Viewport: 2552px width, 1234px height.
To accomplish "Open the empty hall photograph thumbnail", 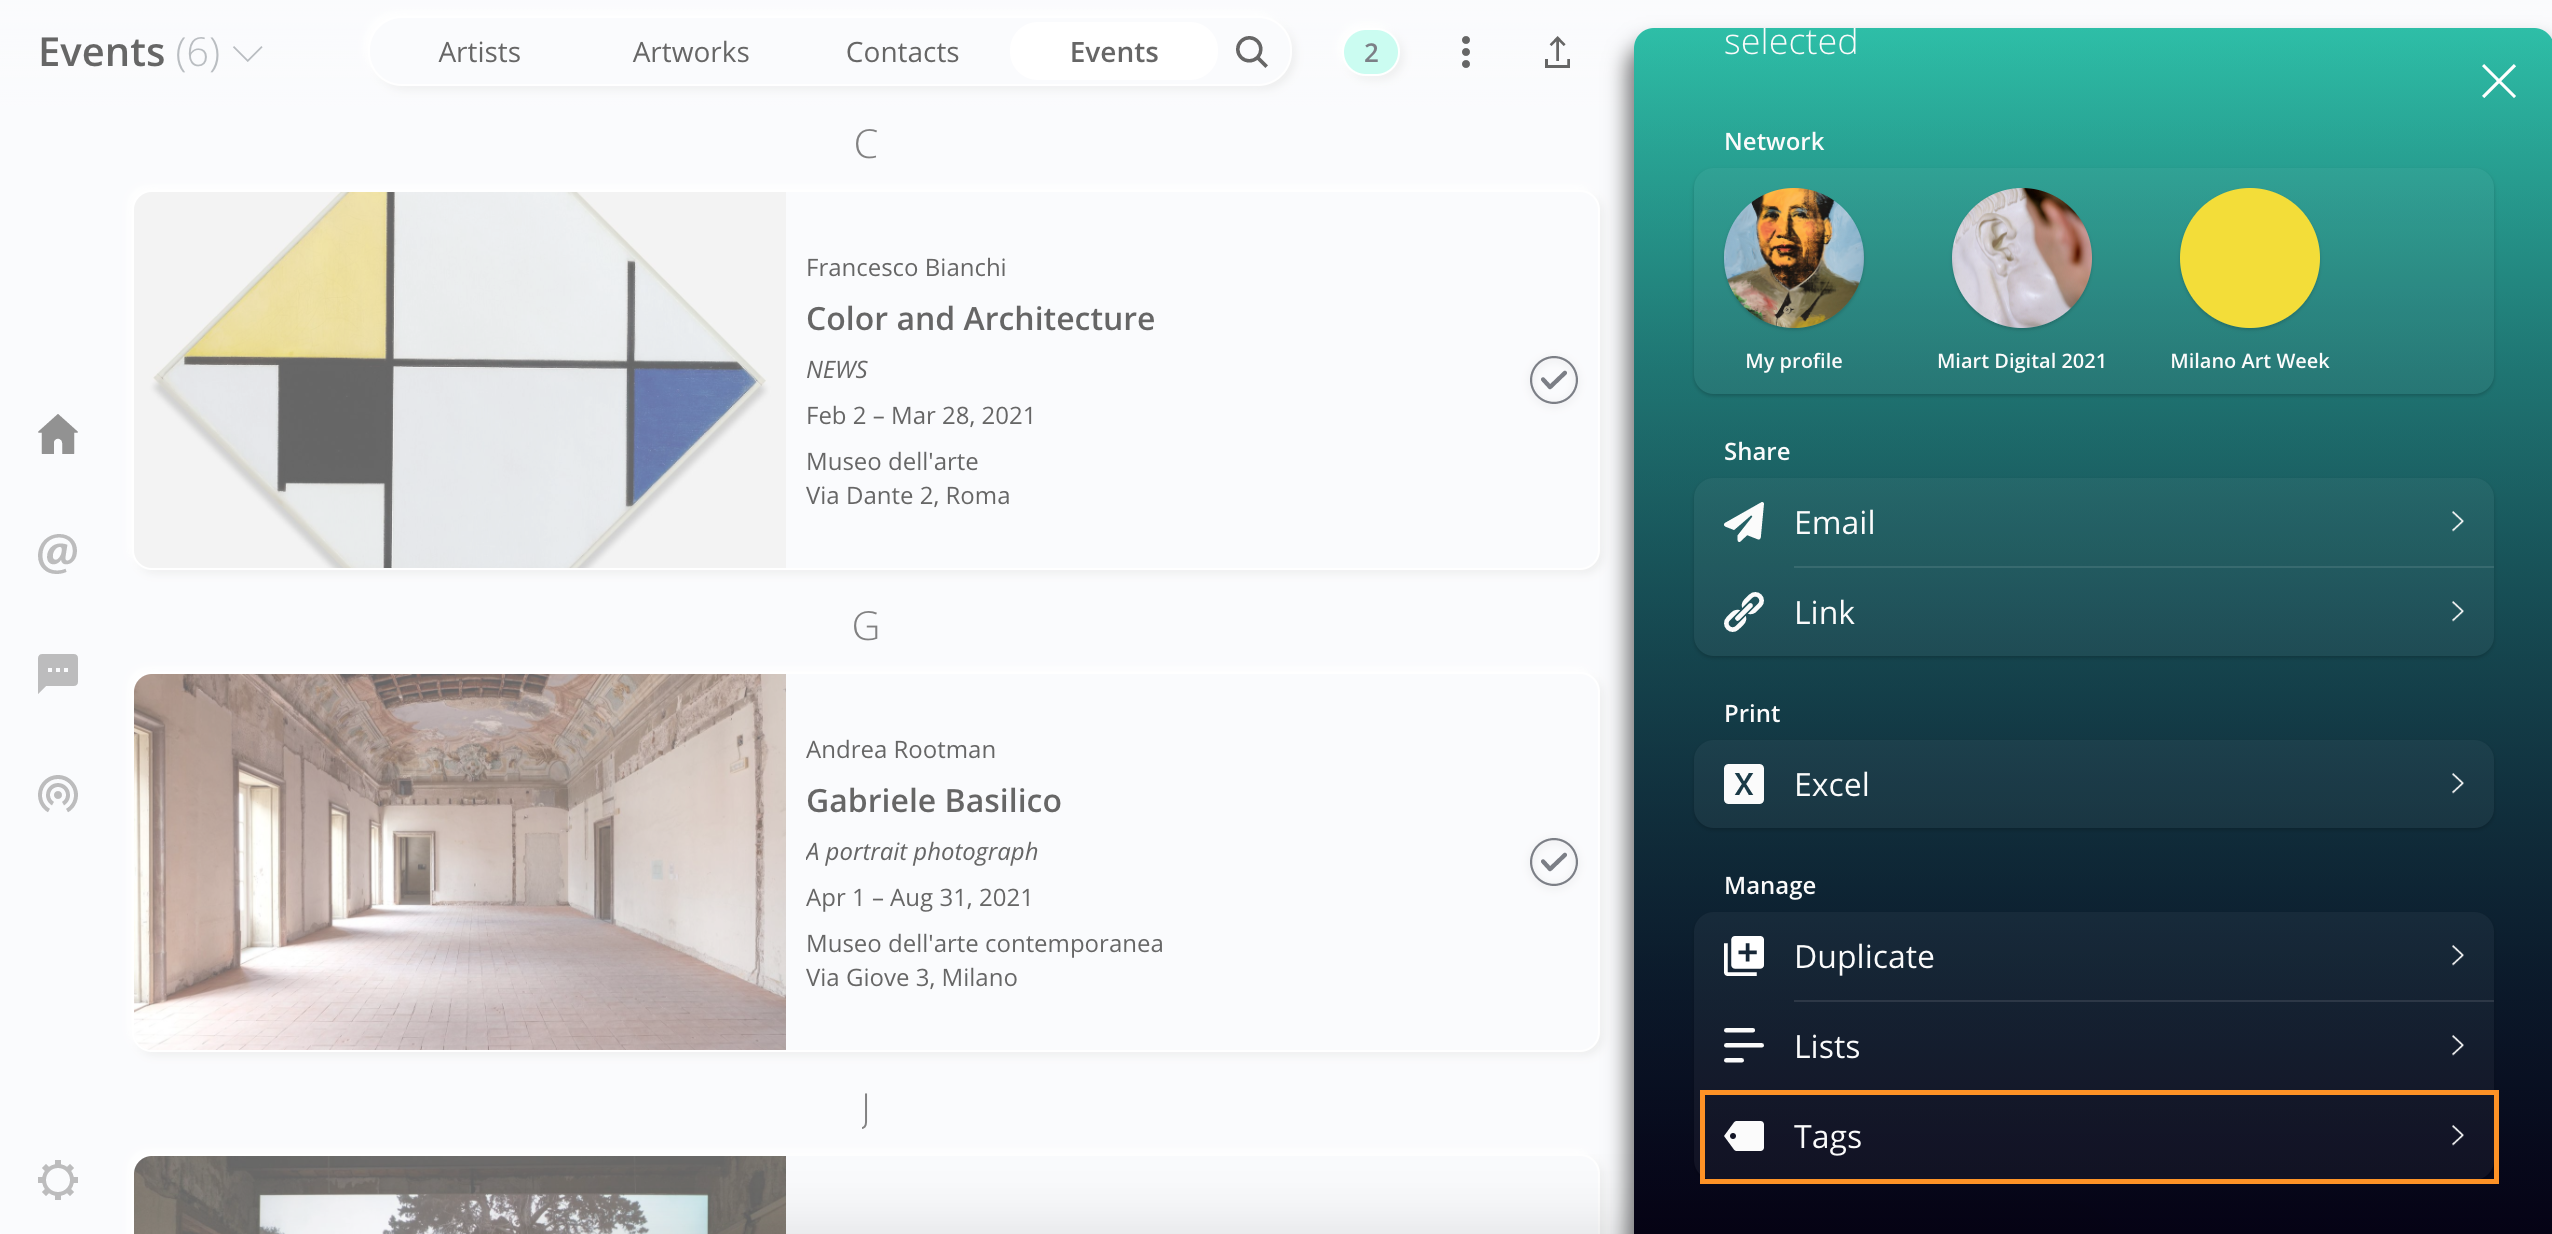I will coord(460,862).
